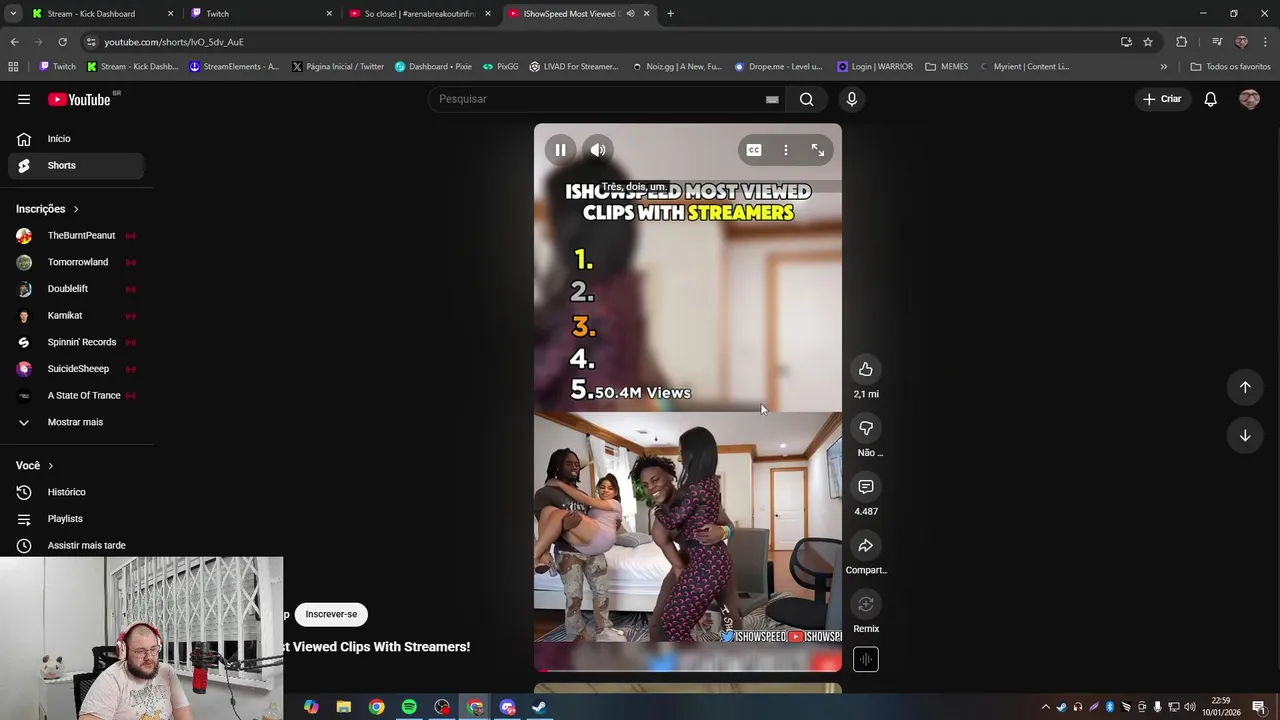Open Spinnin' Records channel
Screen dimensions: 1280x720
(x=76, y=342)
